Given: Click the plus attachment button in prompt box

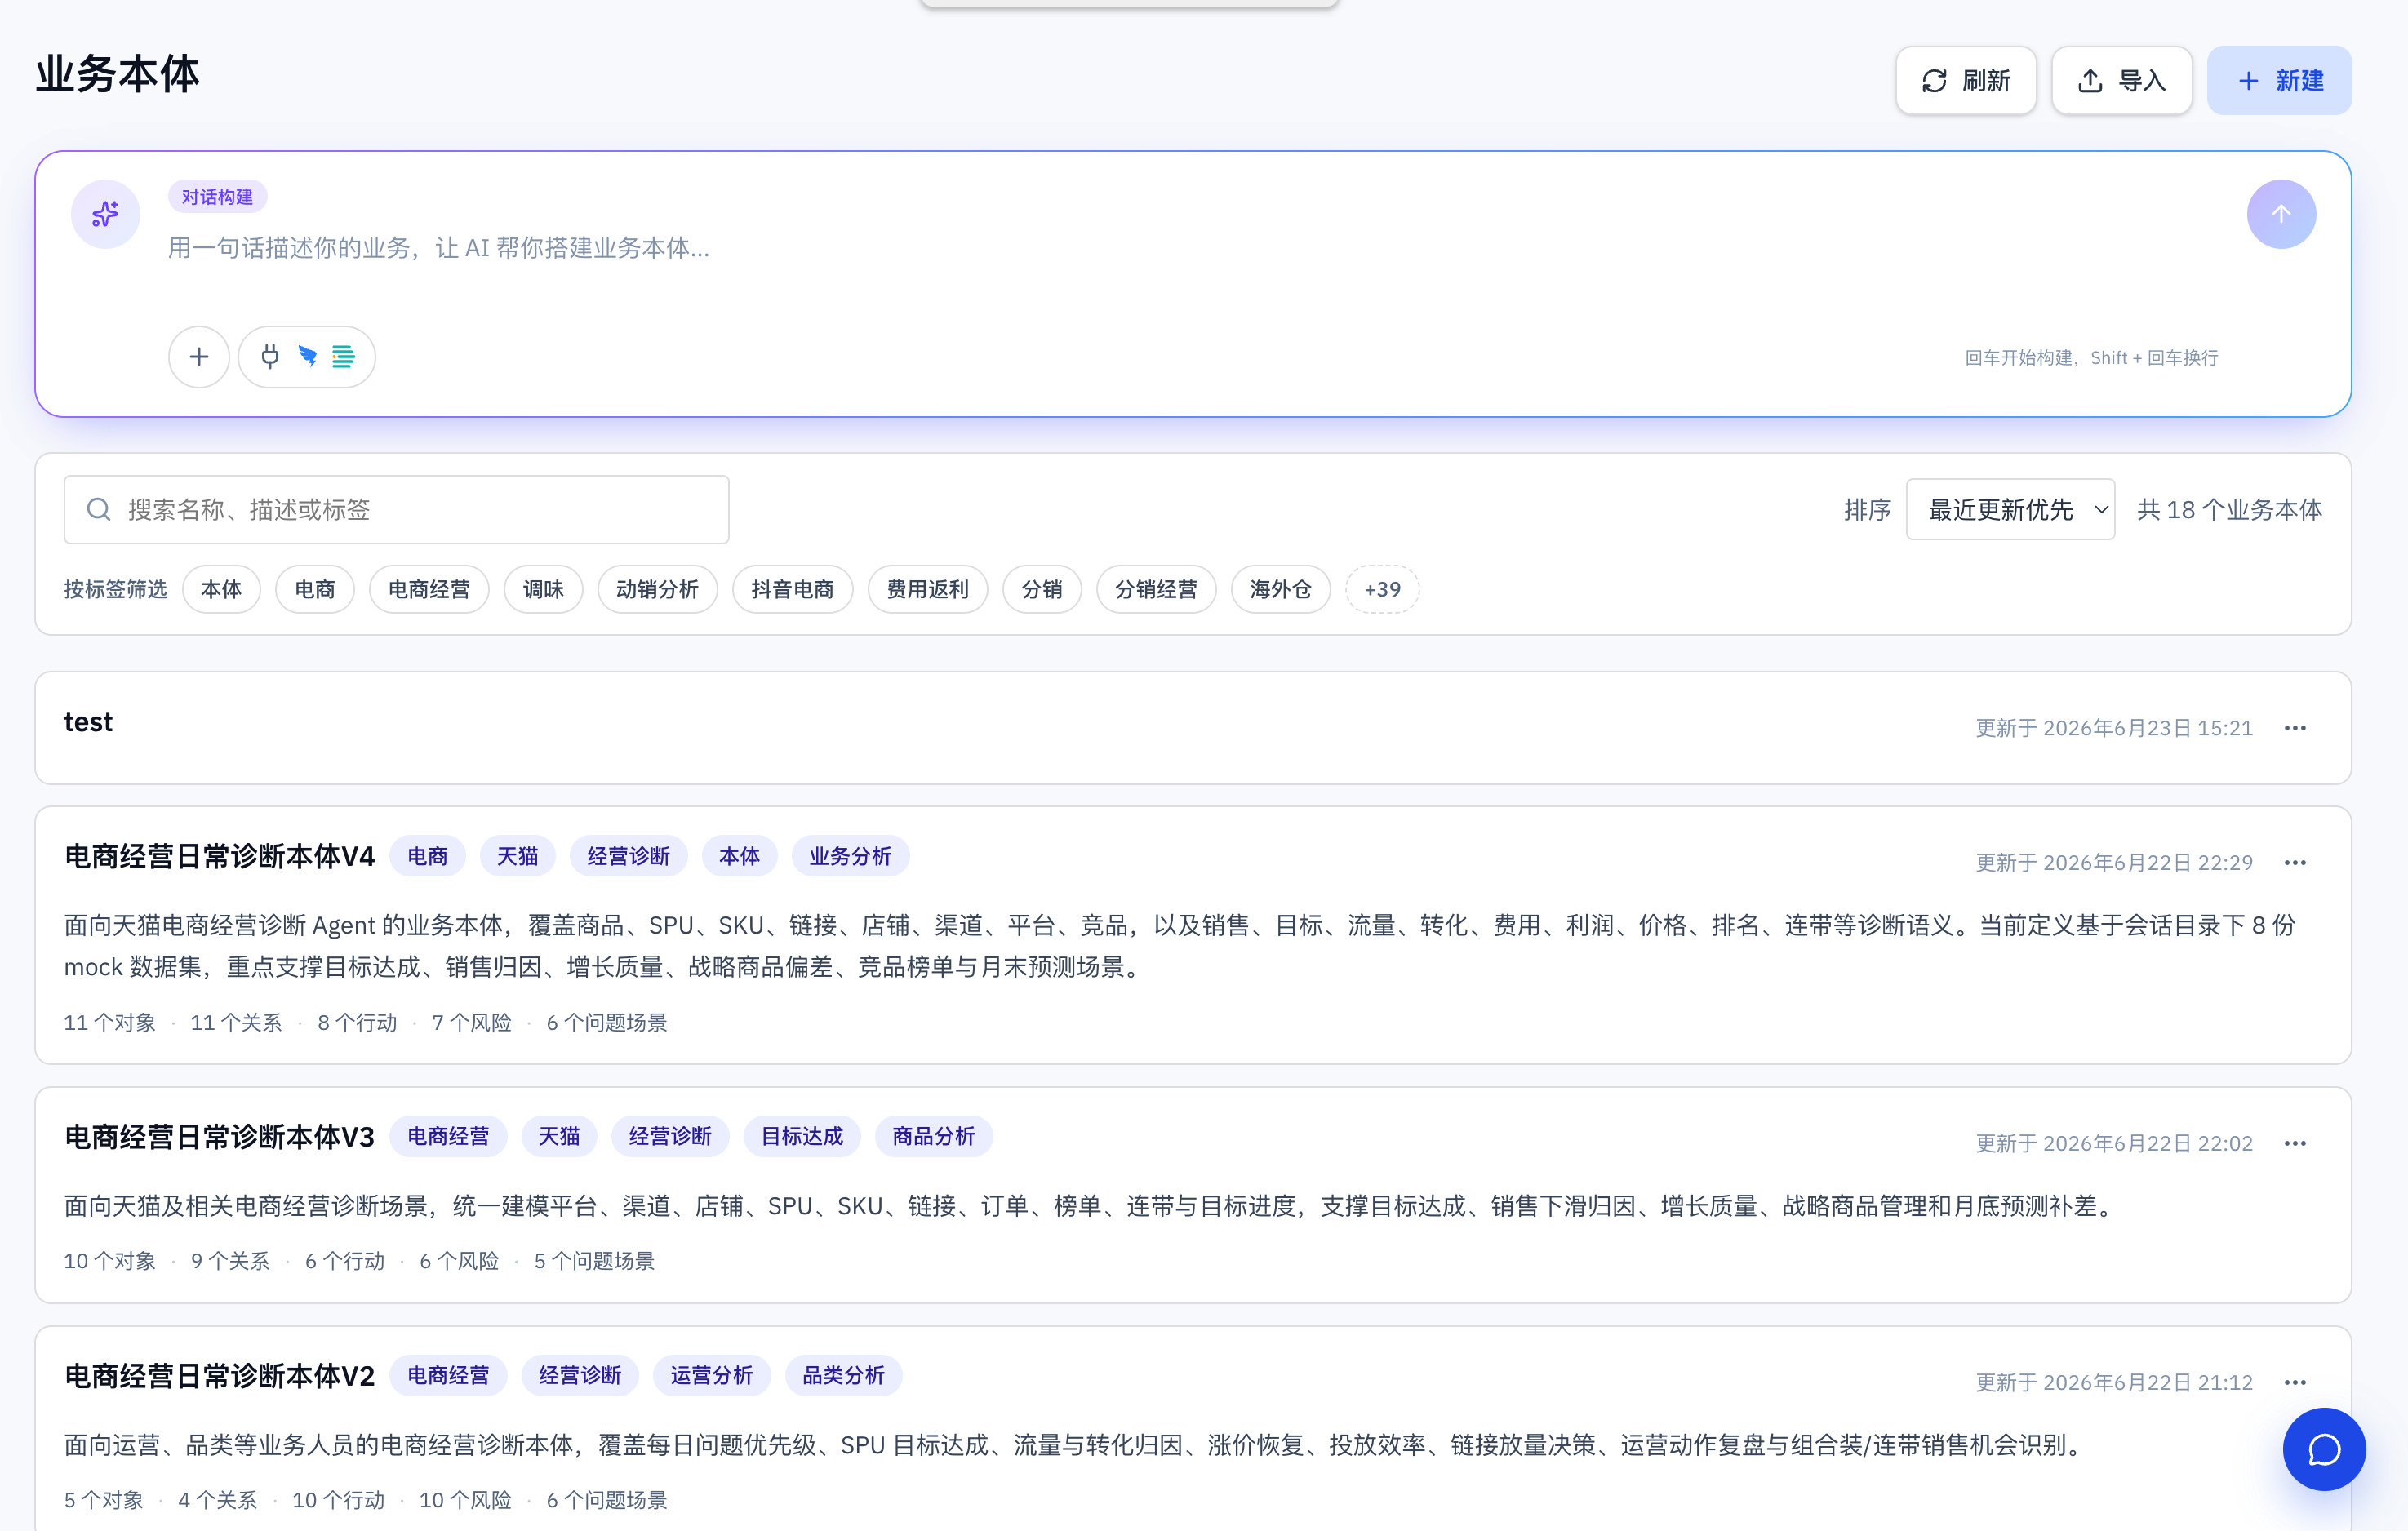Looking at the screenshot, I should click(199, 357).
